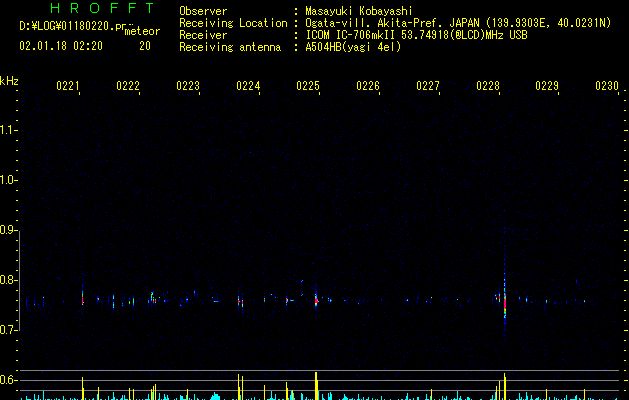Click the date stamp 02.01.18 02:20

click(x=61, y=46)
